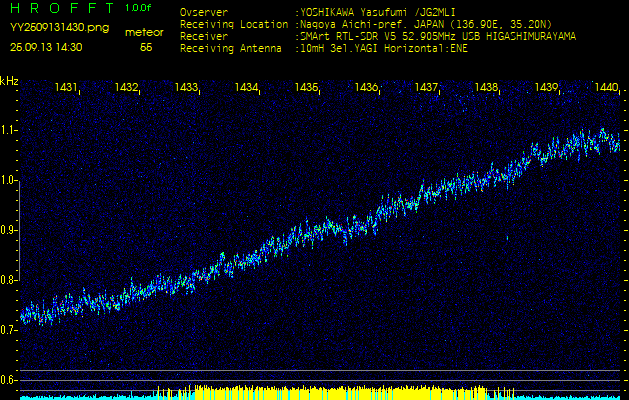Screen dimensions: 629x400
Task: Click the 1435 time marker
Action: (306, 88)
